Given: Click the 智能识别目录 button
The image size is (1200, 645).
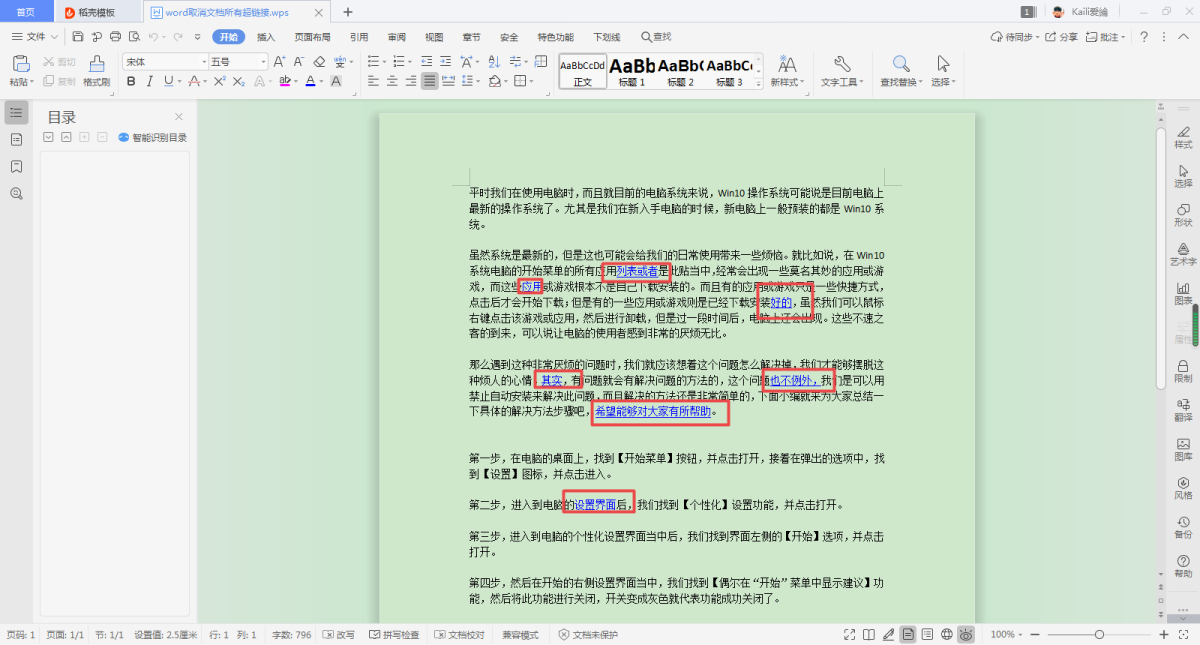Looking at the screenshot, I should (153, 138).
